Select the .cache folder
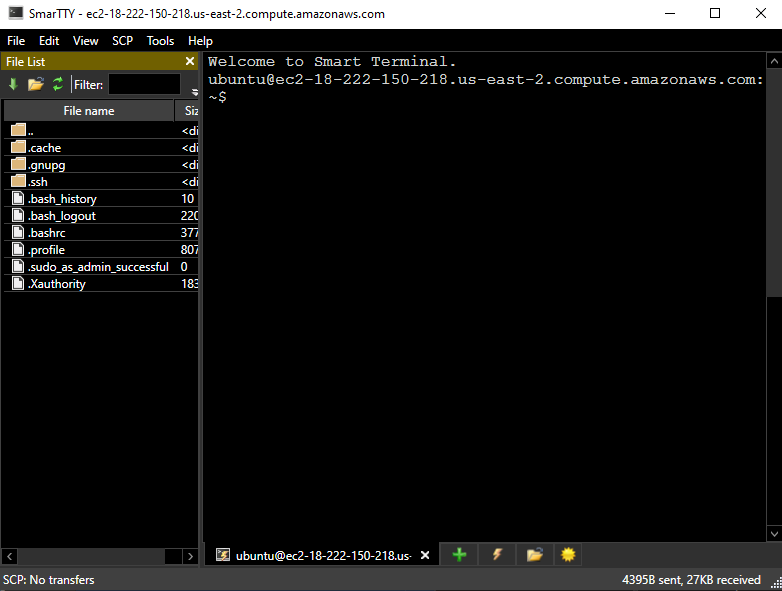This screenshot has height=591, width=782. tap(101, 148)
